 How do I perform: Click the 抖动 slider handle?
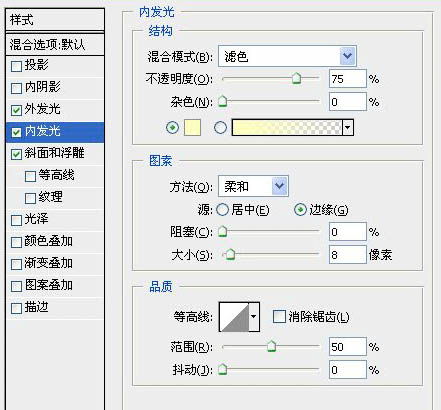(x=222, y=369)
